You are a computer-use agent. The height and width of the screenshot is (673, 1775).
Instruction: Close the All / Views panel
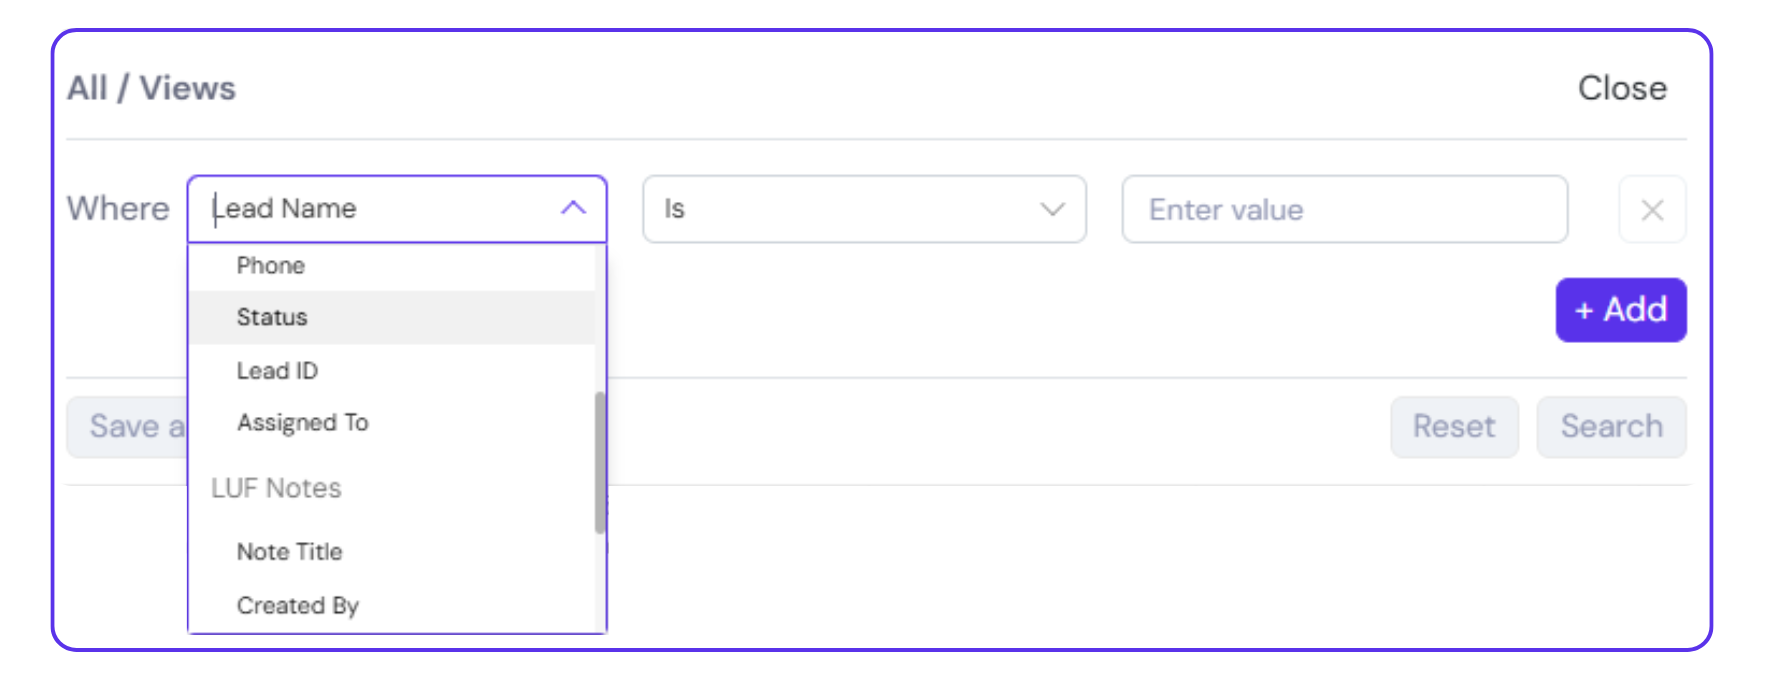tap(1622, 88)
